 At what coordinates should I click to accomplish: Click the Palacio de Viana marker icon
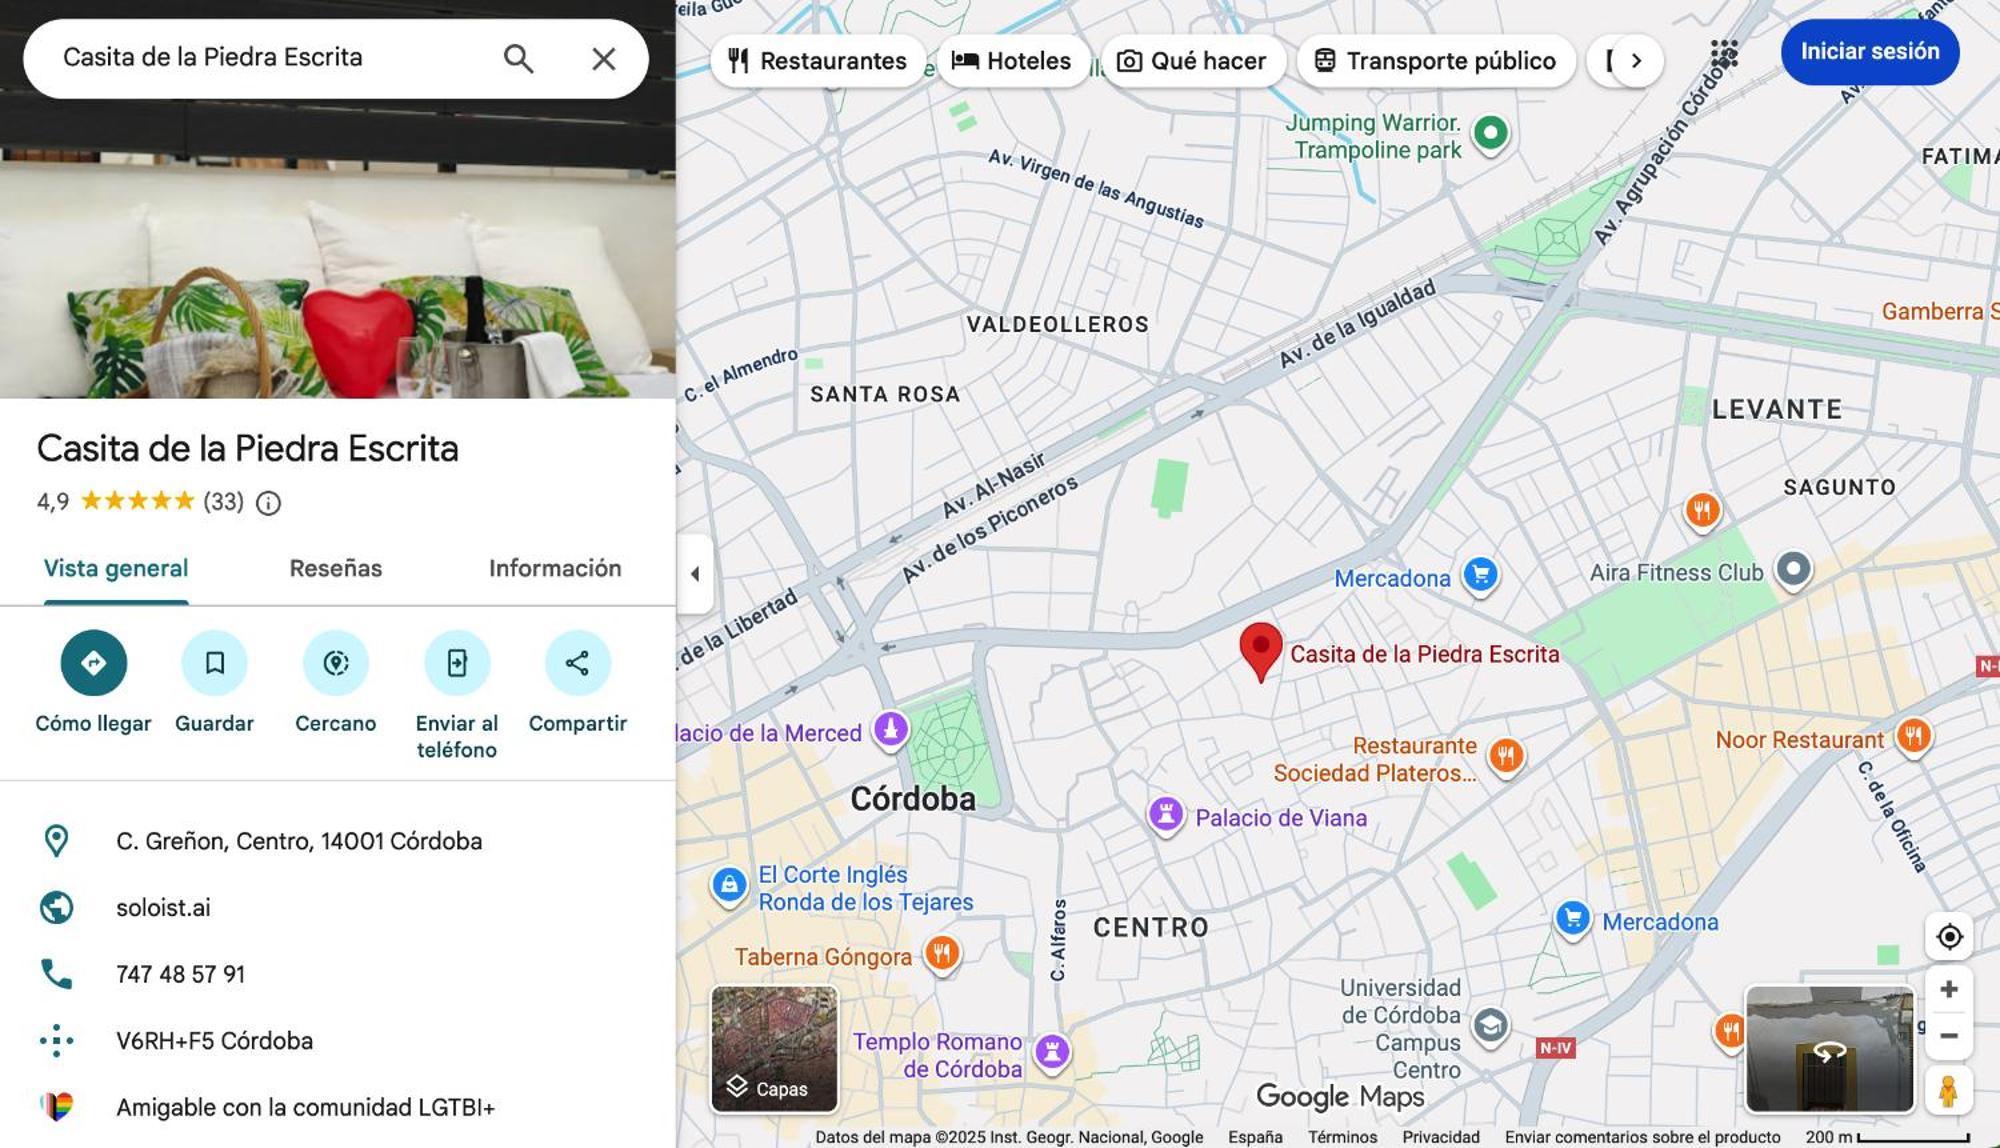(1166, 815)
